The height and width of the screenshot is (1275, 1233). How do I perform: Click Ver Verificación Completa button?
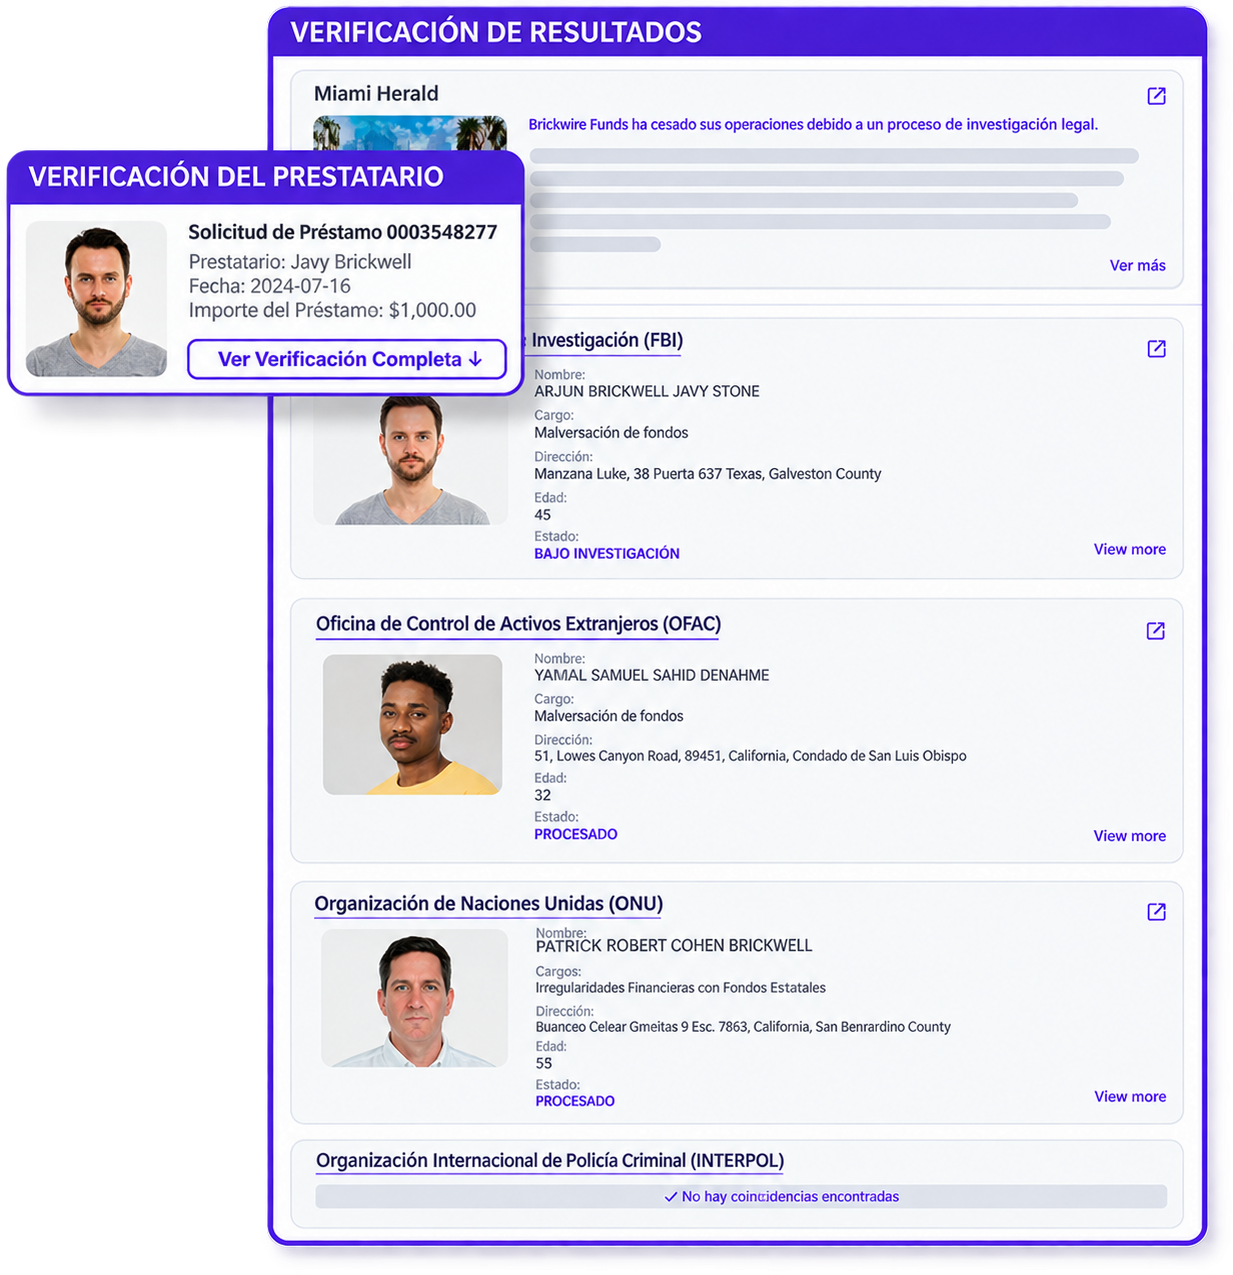click(x=347, y=359)
